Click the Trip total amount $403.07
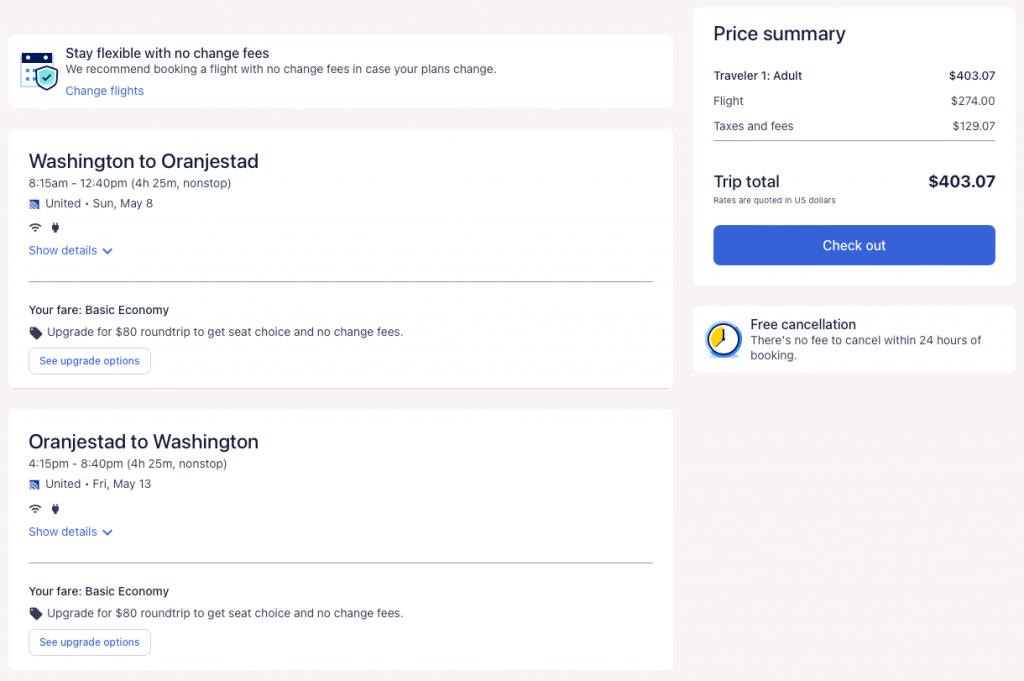The height and width of the screenshot is (681, 1024). pos(961,182)
